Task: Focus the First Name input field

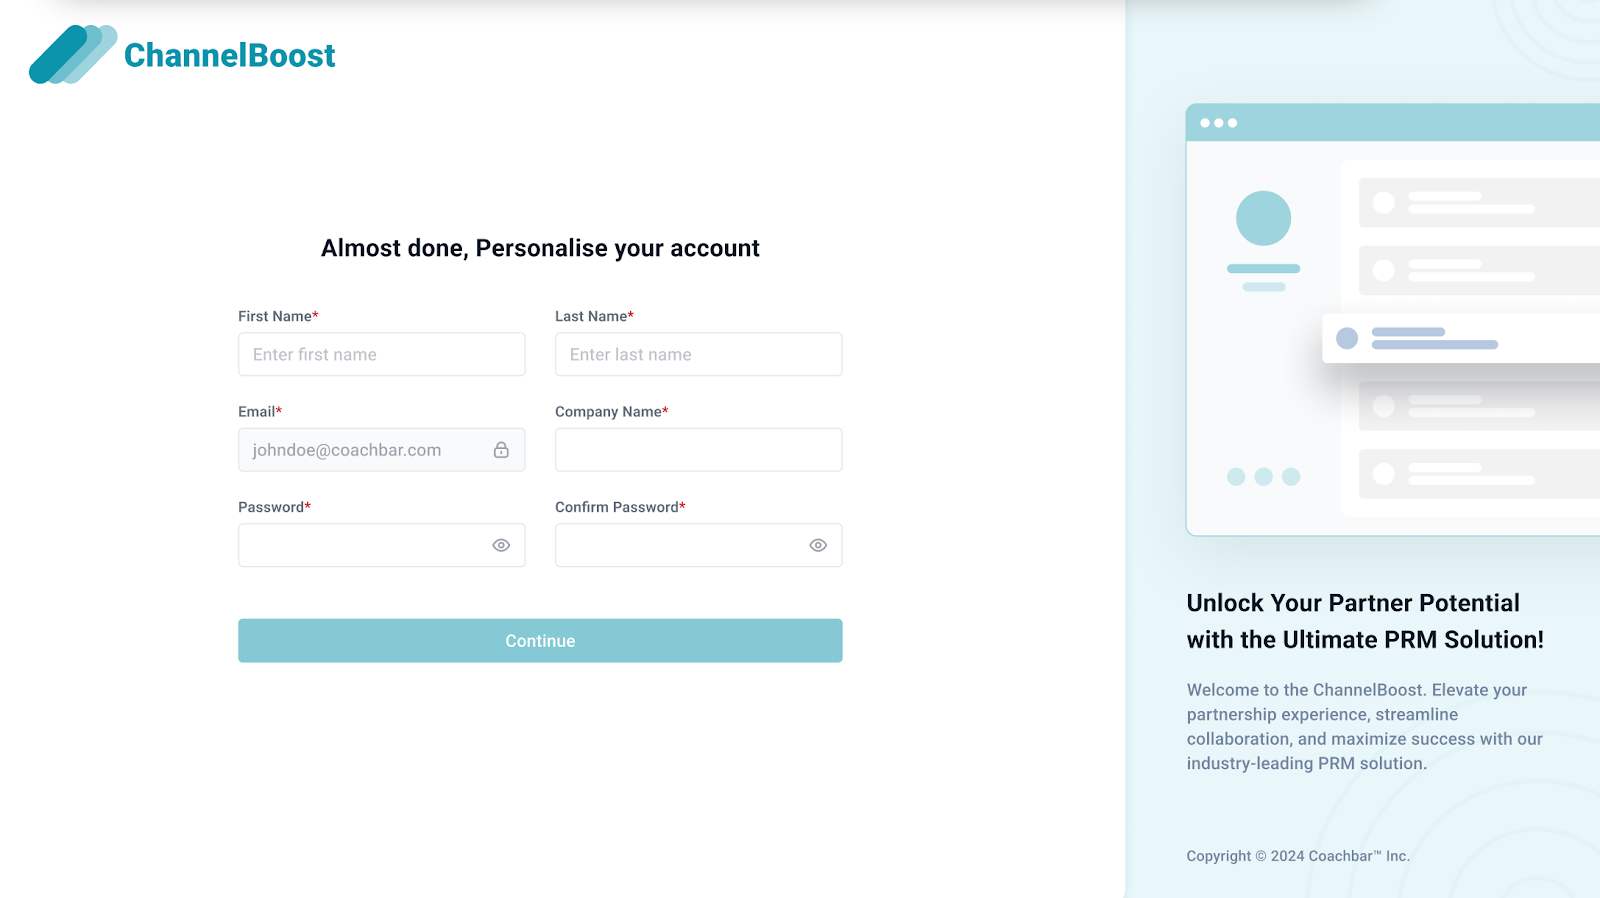Action: 381,354
